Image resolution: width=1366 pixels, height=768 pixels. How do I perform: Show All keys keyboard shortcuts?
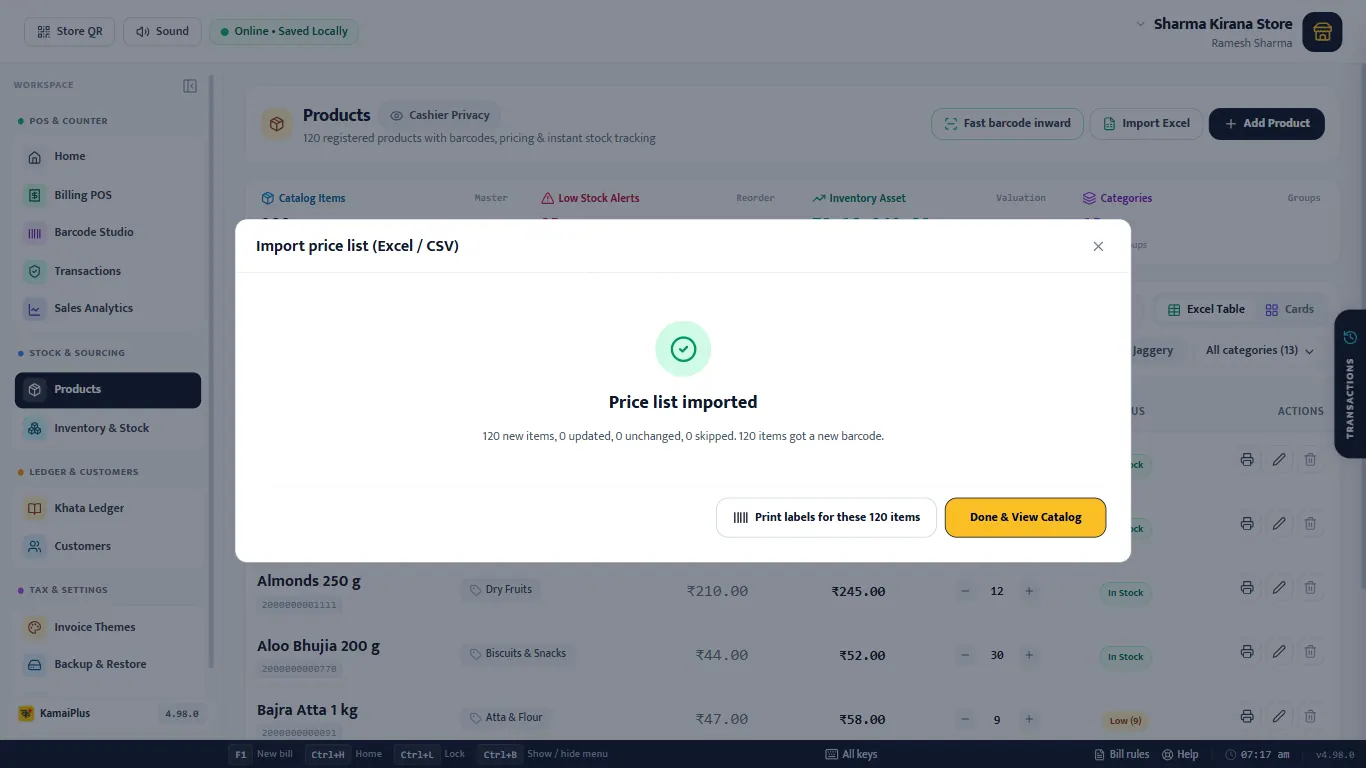point(851,754)
